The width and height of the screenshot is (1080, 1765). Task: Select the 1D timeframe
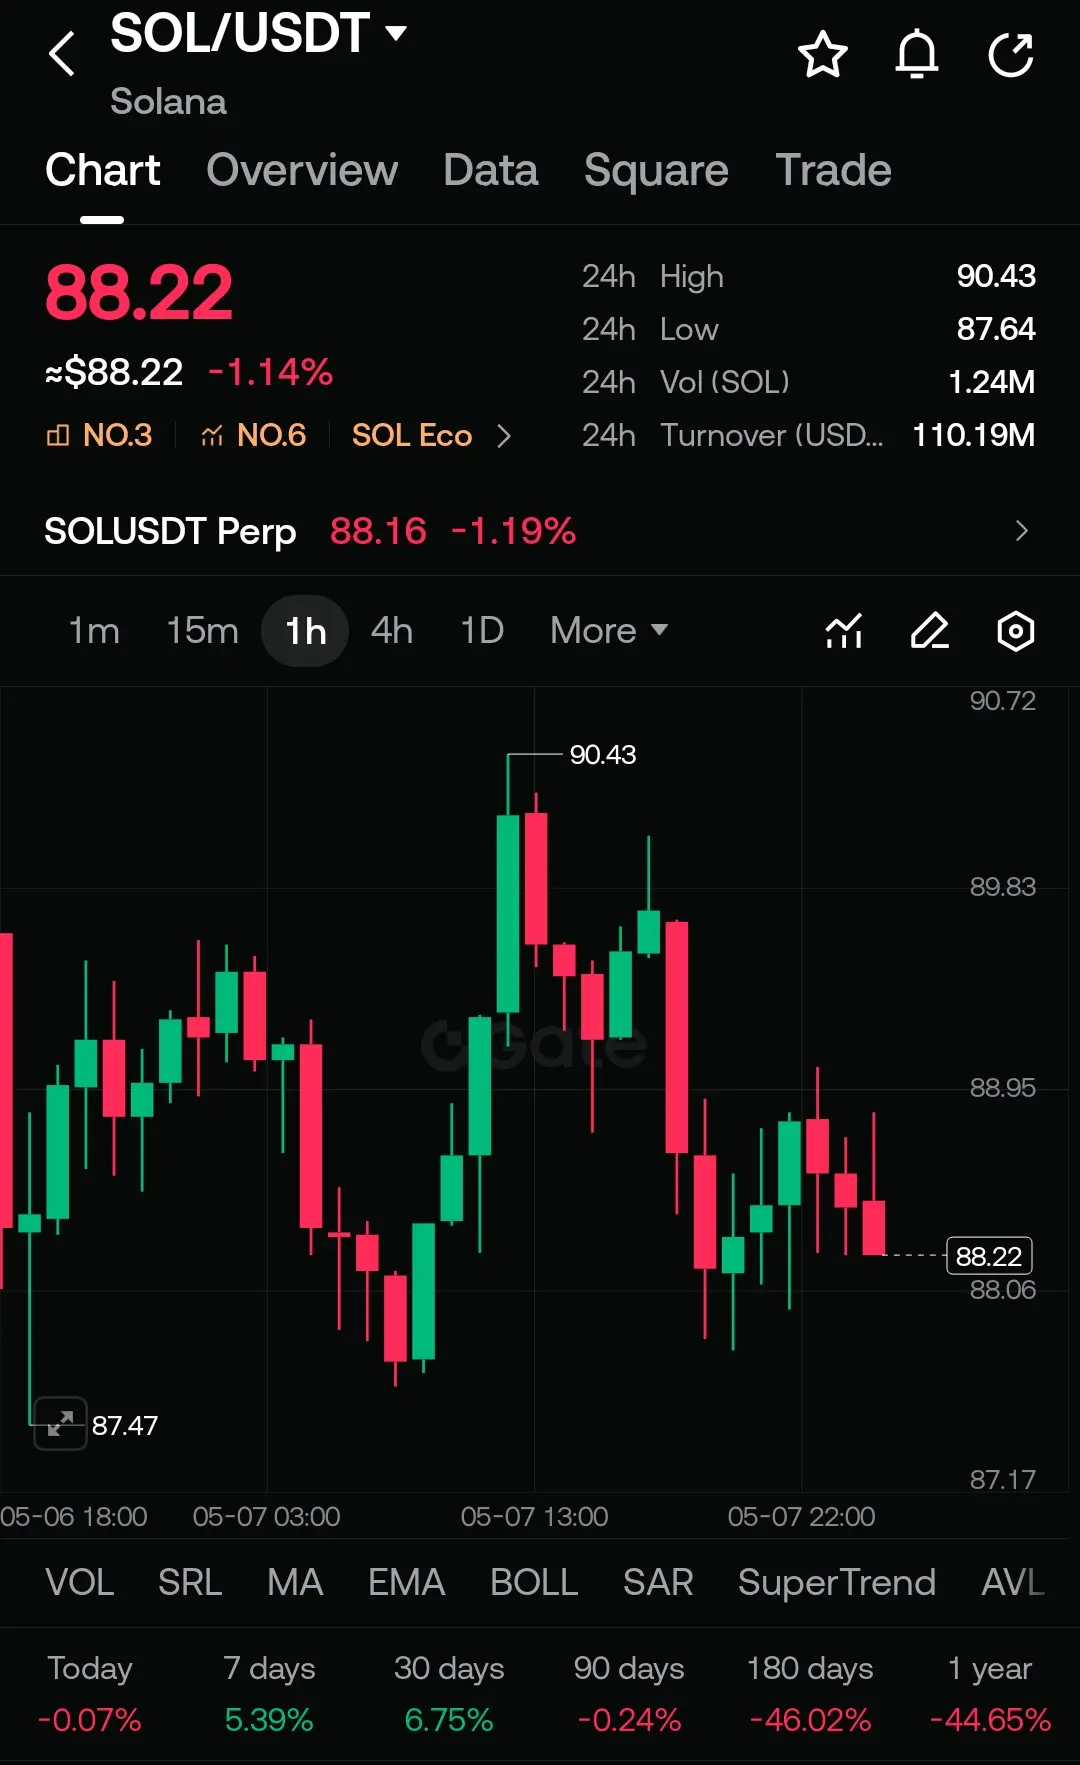click(x=482, y=631)
